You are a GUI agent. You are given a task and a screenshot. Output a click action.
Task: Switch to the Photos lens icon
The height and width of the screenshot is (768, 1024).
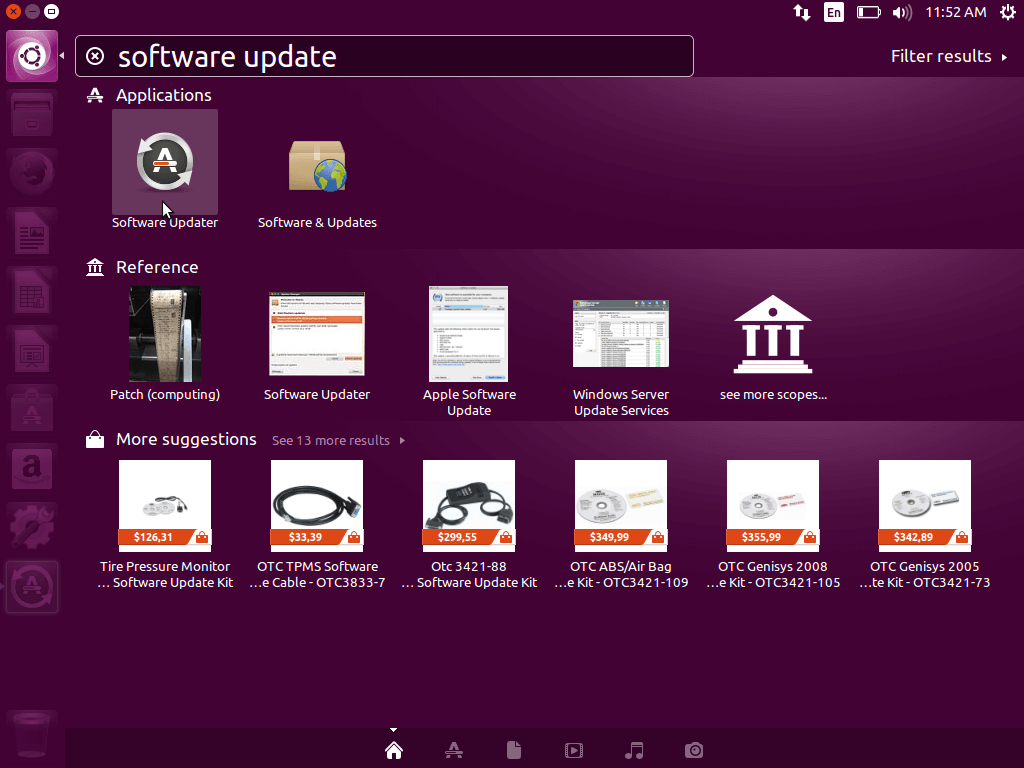coord(694,750)
